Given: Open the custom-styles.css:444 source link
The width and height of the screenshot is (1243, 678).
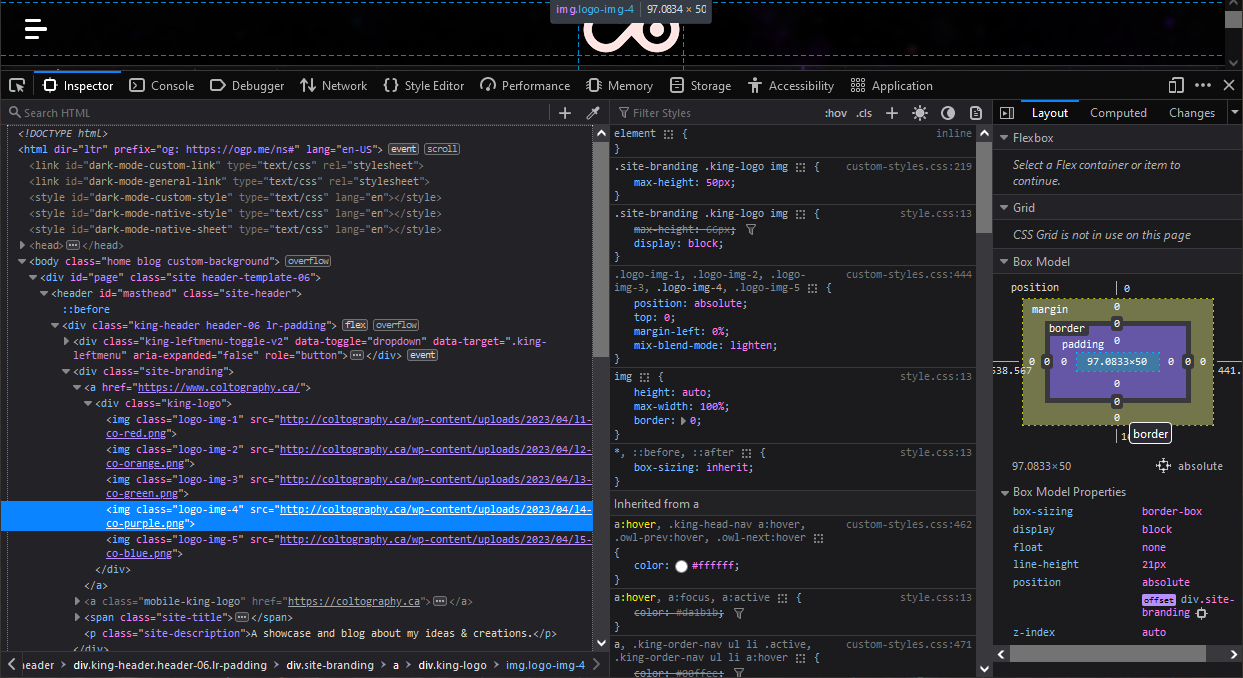Looking at the screenshot, I should [x=908, y=274].
